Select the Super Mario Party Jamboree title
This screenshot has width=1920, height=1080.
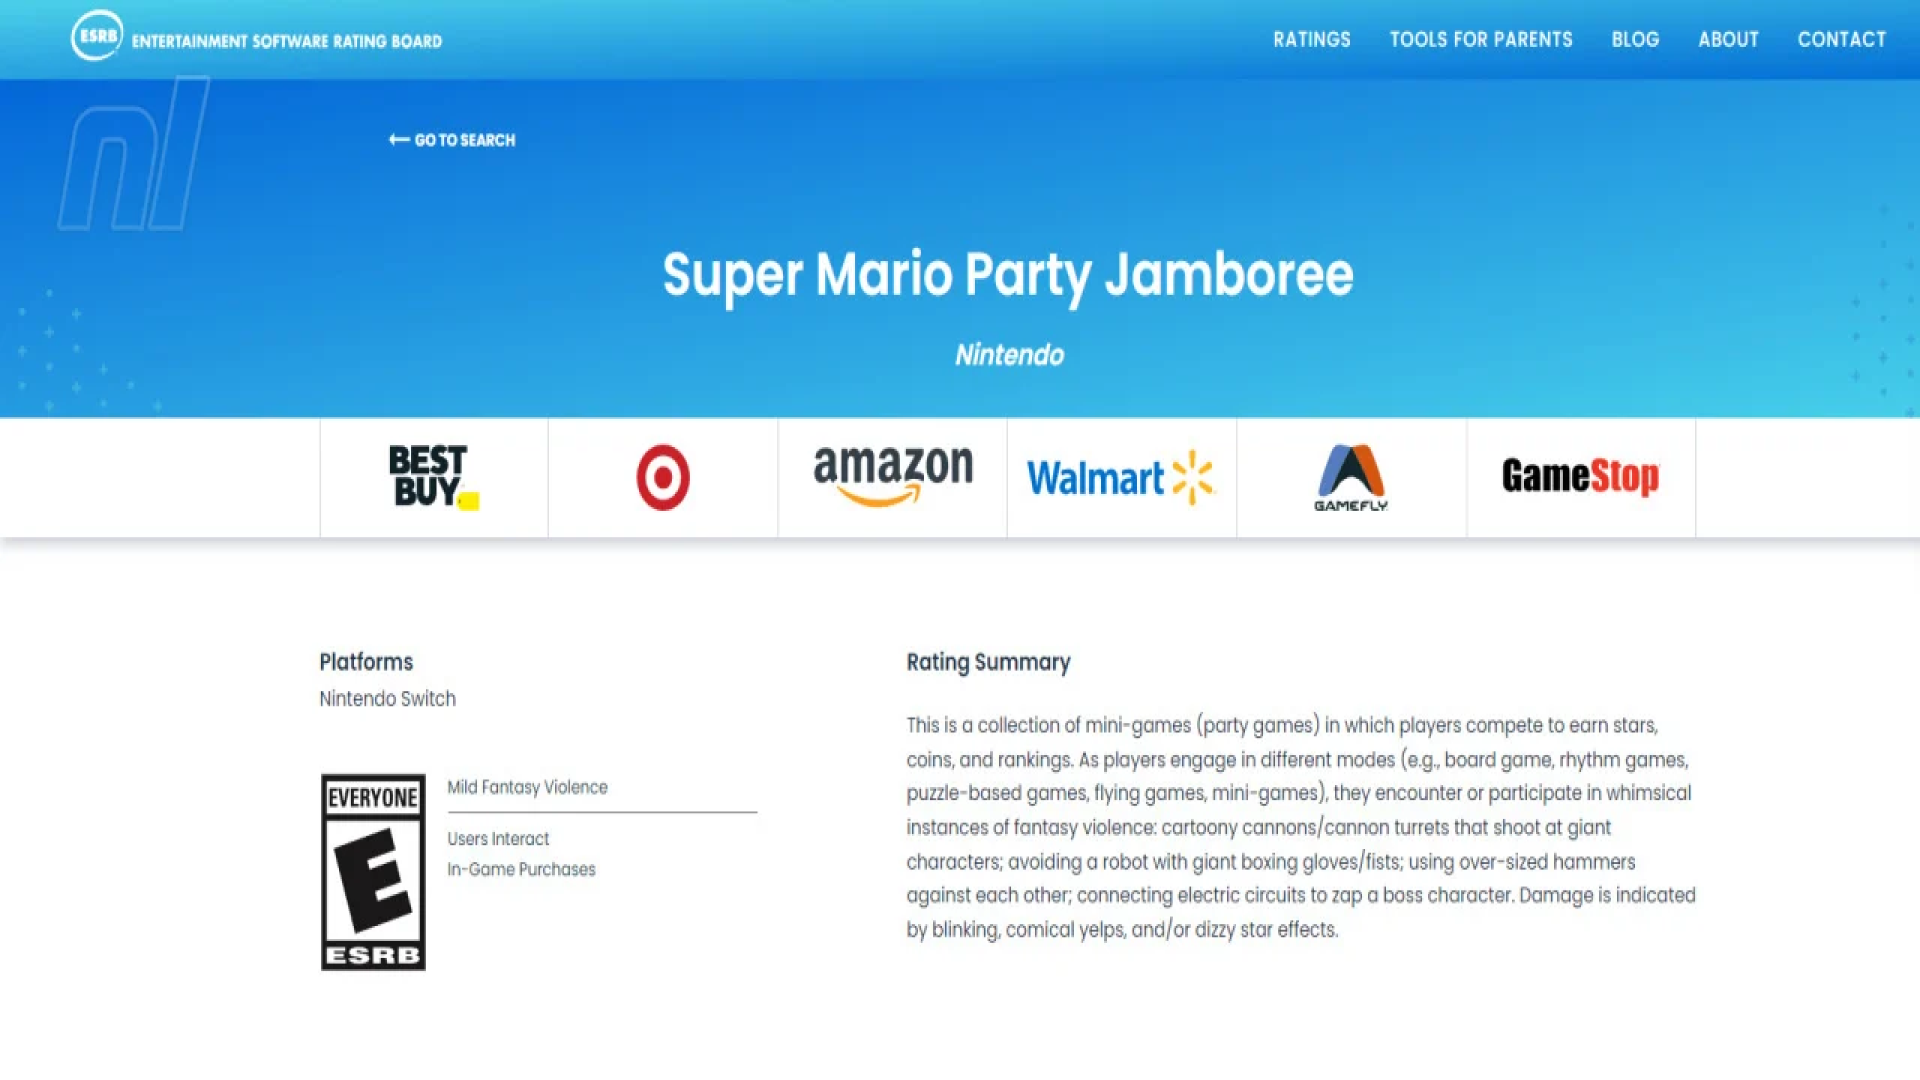(1008, 274)
